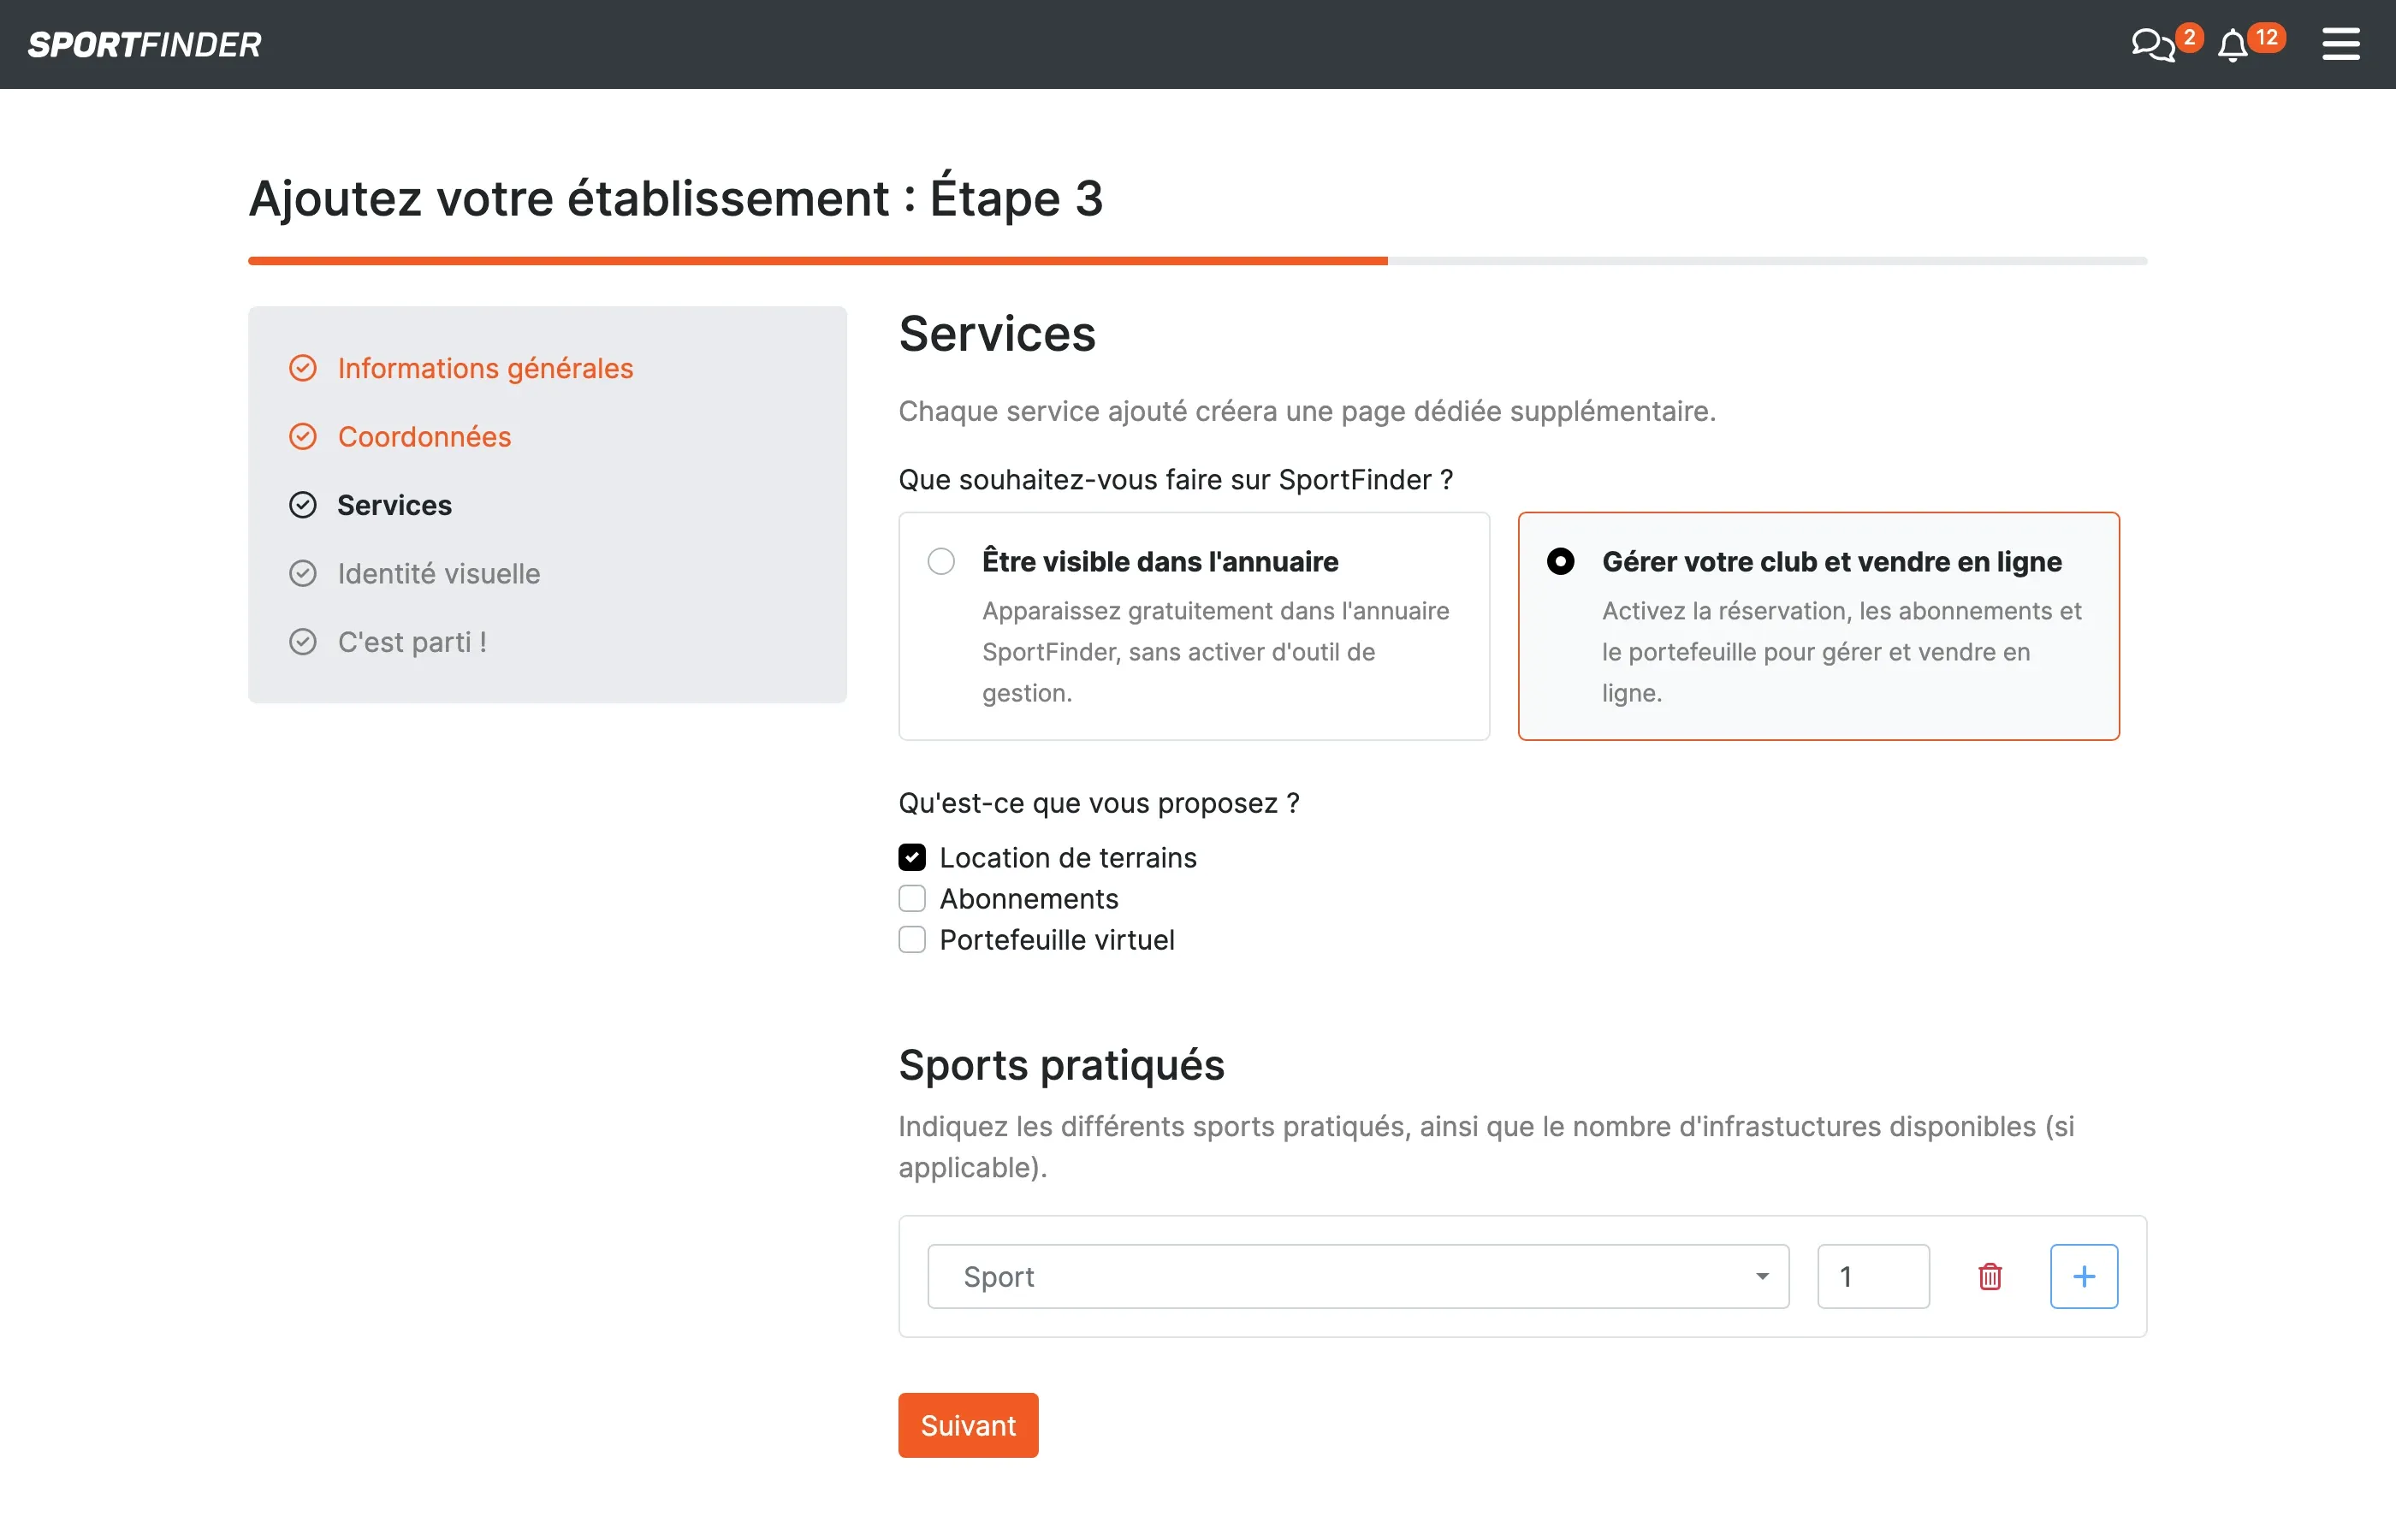Click the Abonnements label text
This screenshot has width=2396, height=1540.
point(1029,899)
